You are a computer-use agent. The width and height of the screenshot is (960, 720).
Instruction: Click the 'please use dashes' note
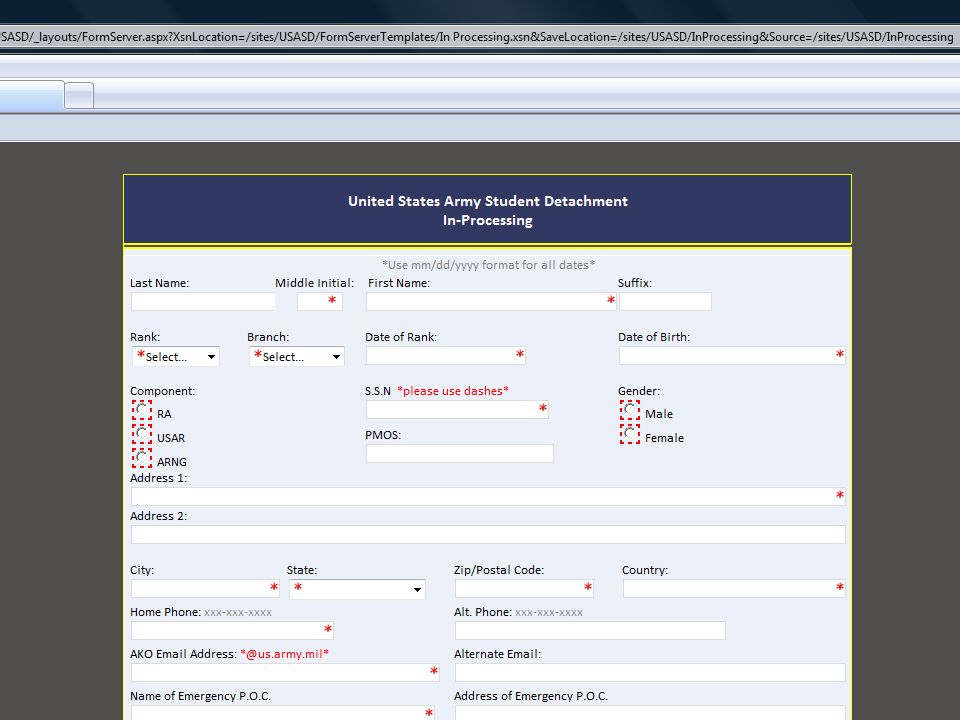pyautogui.click(x=453, y=391)
